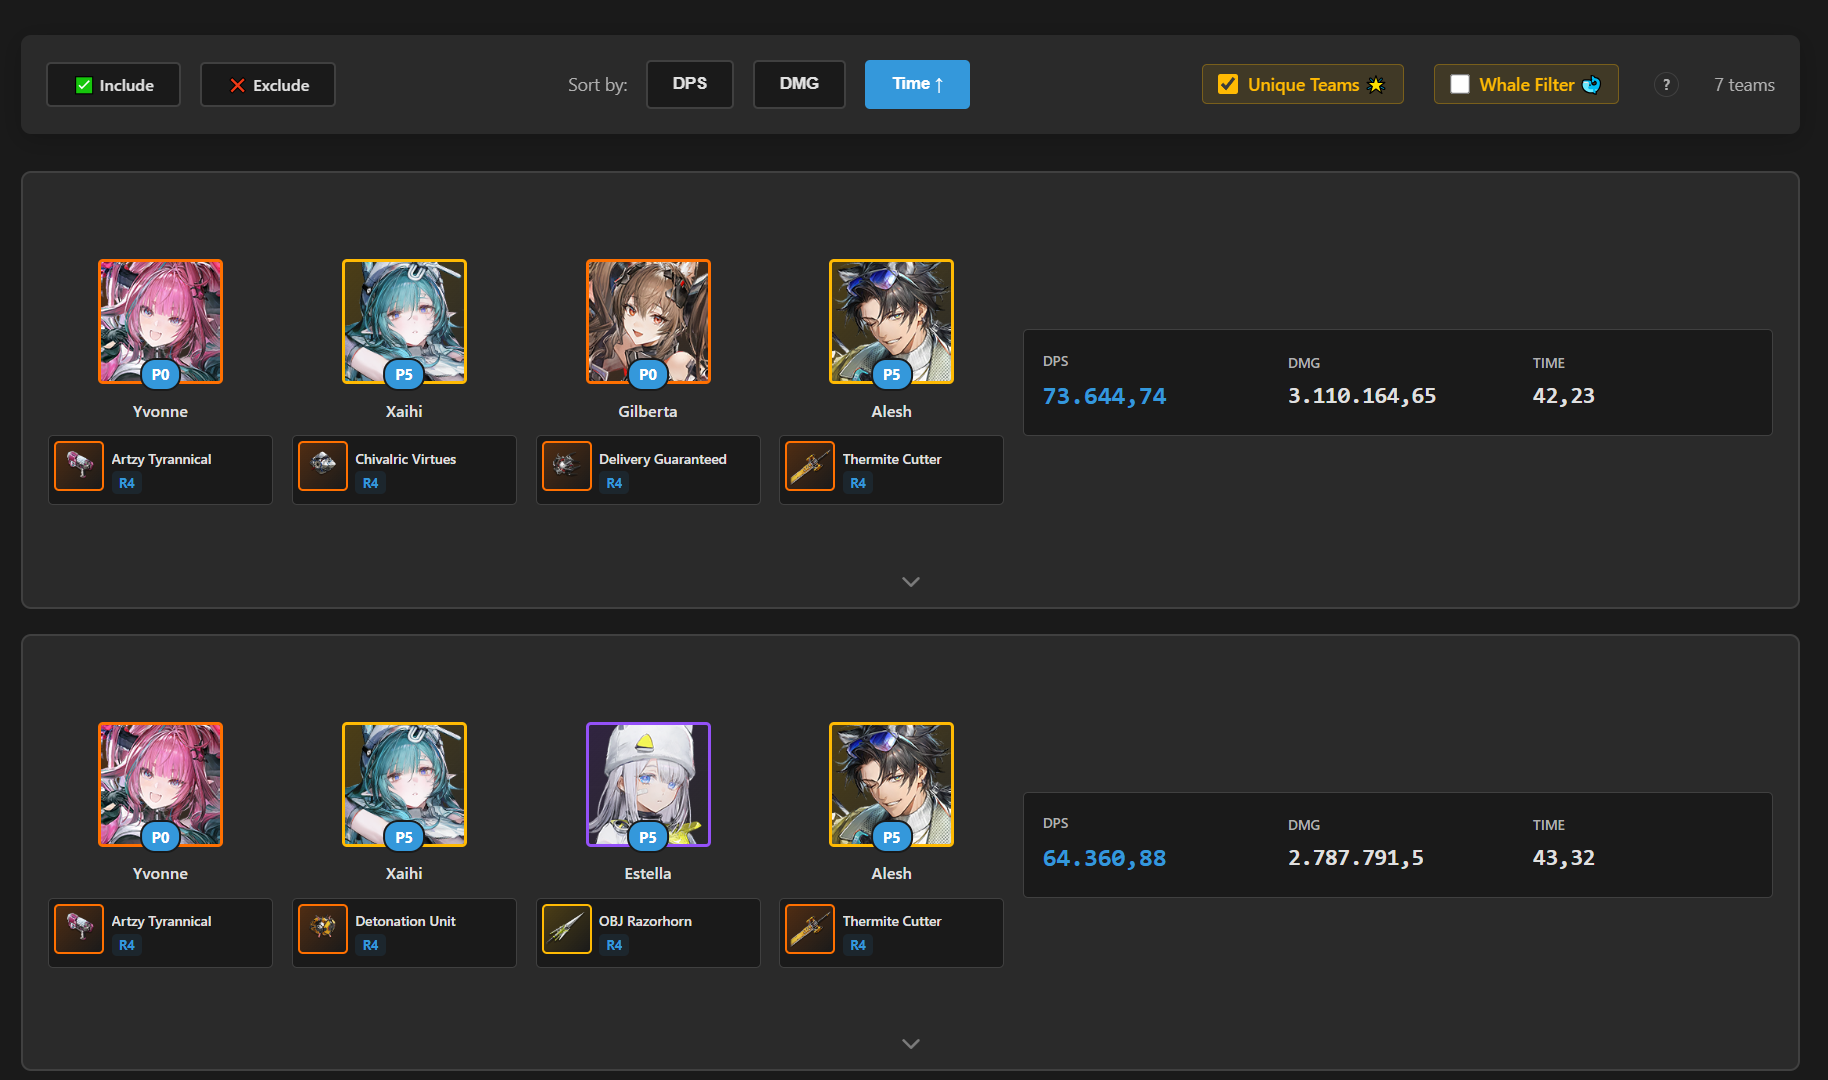Sort teams by DMG
This screenshot has height=1080, width=1828.
[799, 84]
